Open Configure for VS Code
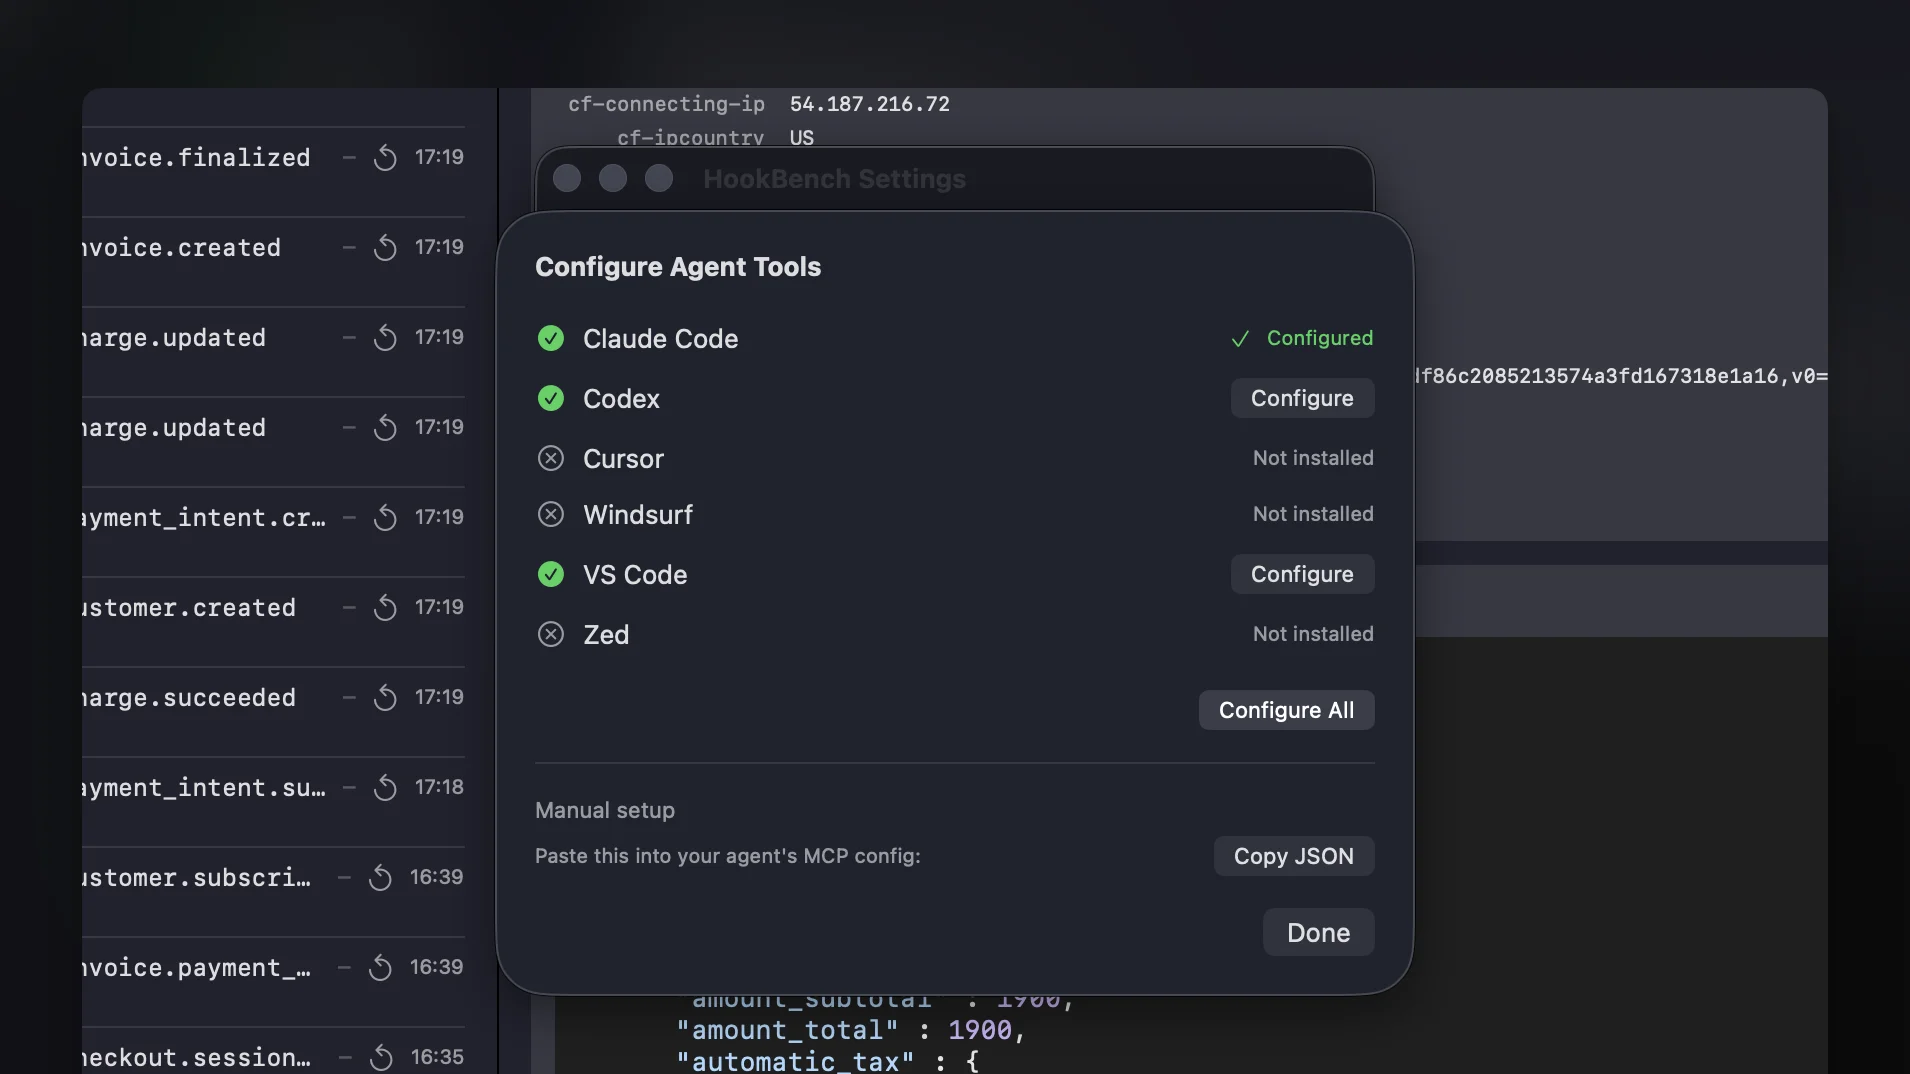The height and width of the screenshot is (1074, 1910). 1302,574
